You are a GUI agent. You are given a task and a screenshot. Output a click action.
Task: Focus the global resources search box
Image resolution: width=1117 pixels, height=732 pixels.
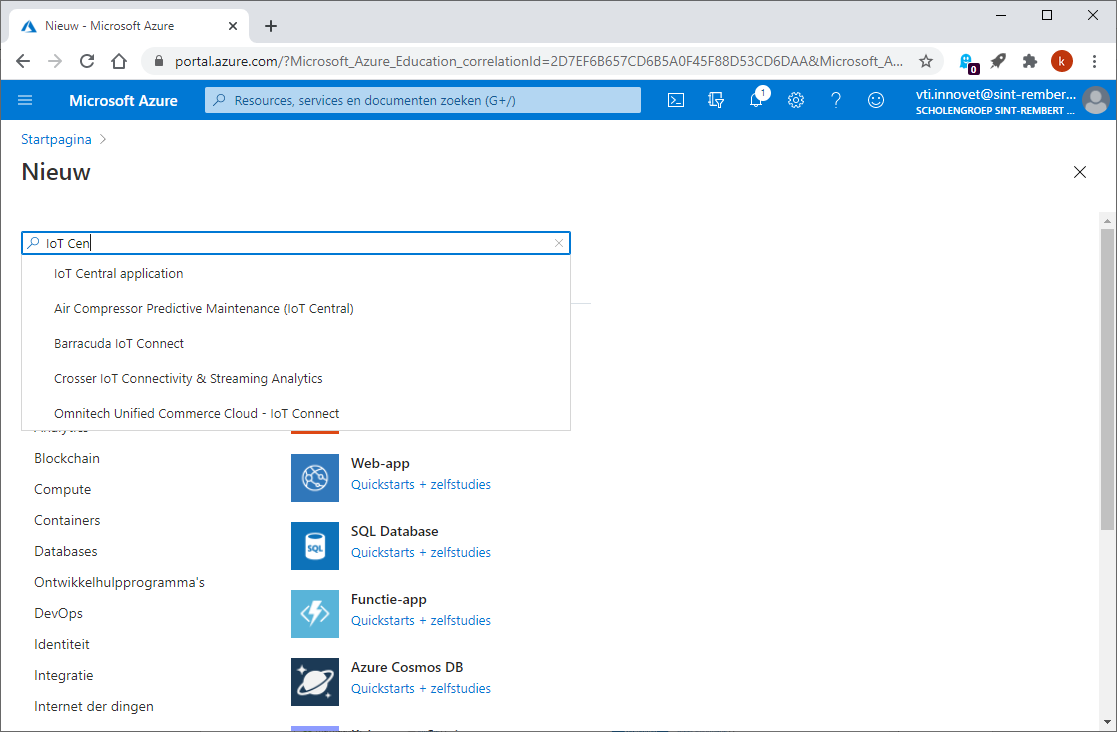(x=423, y=100)
